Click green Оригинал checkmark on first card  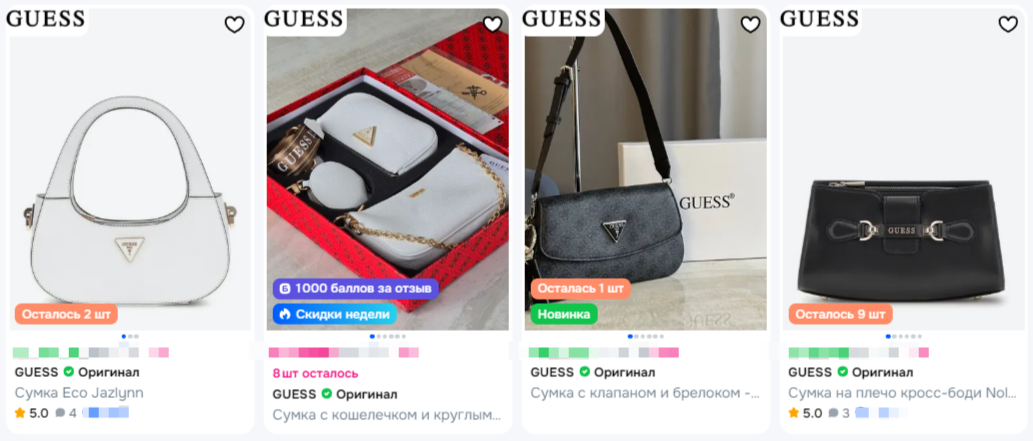coord(69,372)
